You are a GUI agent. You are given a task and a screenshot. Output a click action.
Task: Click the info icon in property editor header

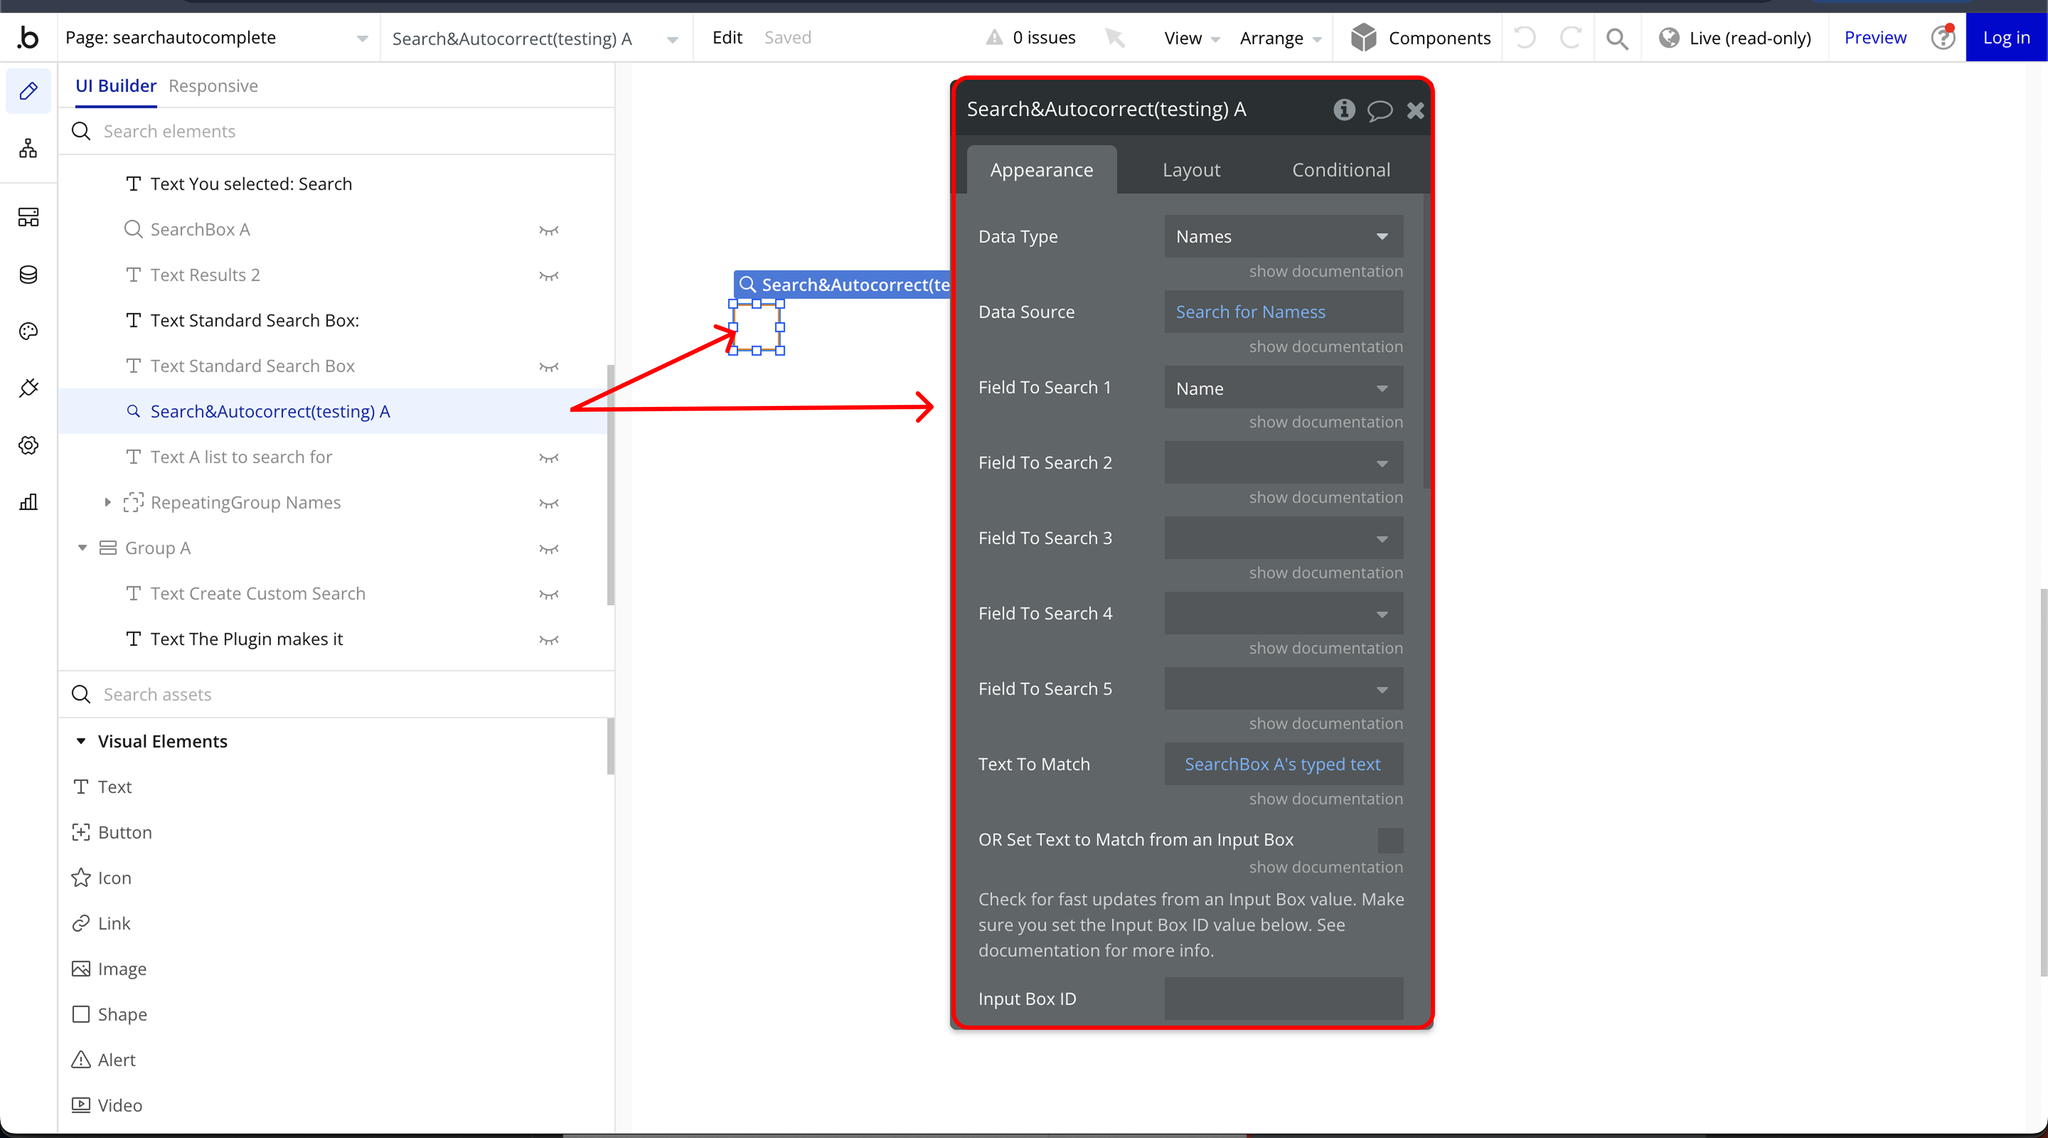point(1344,110)
